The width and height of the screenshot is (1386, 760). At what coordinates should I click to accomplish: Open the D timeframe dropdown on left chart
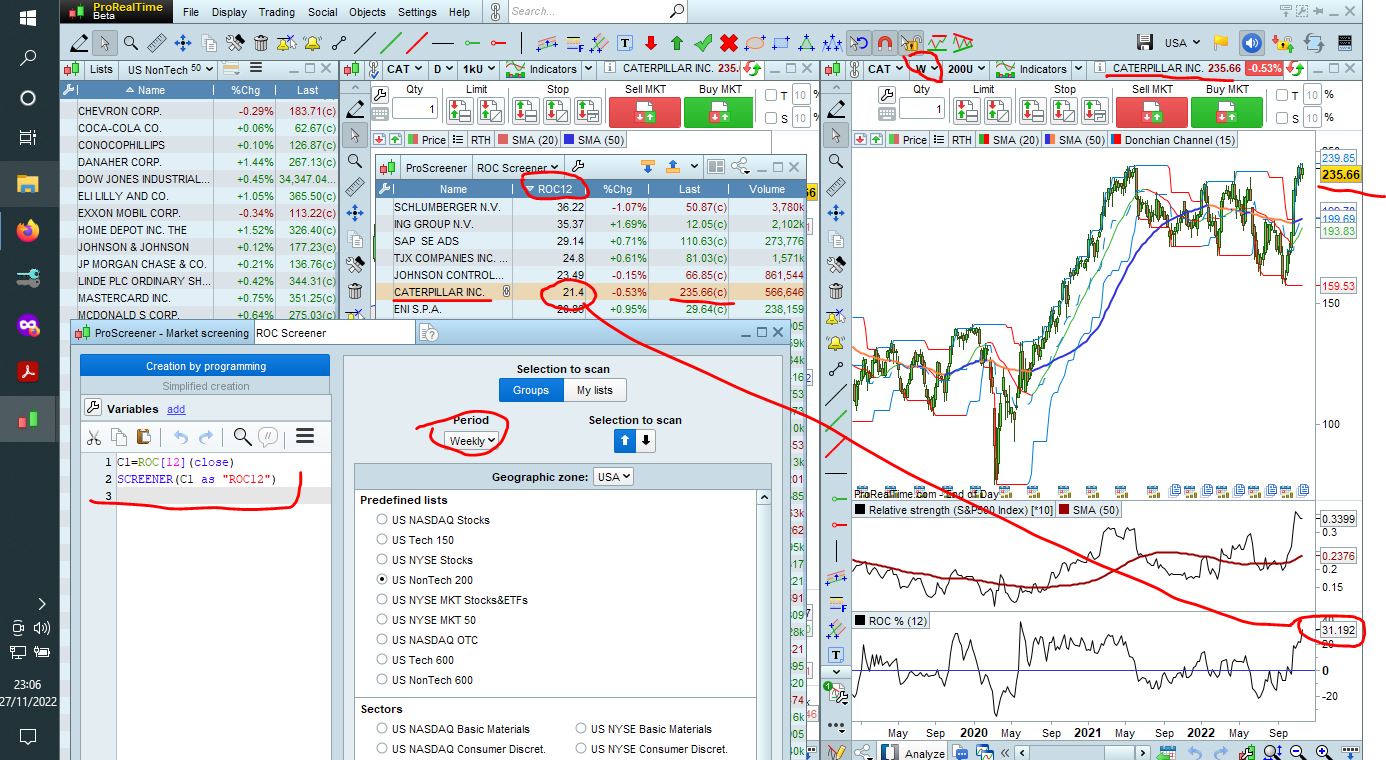(x=442, y=69)
